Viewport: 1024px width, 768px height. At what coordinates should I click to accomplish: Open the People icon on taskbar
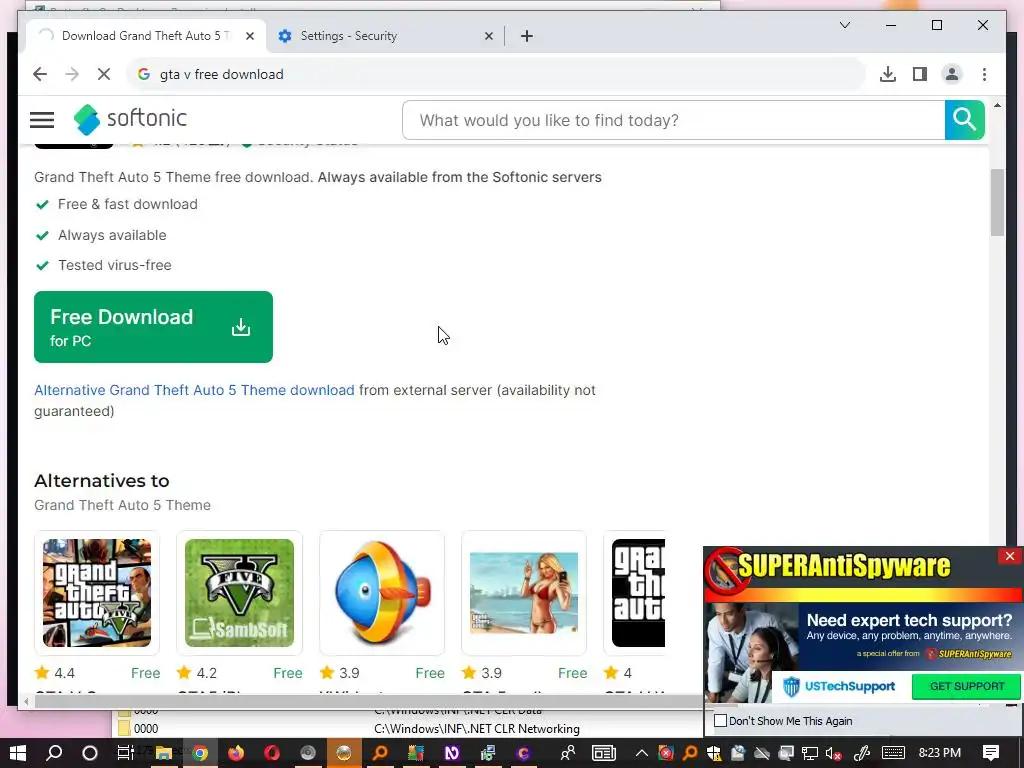(568, 753)
